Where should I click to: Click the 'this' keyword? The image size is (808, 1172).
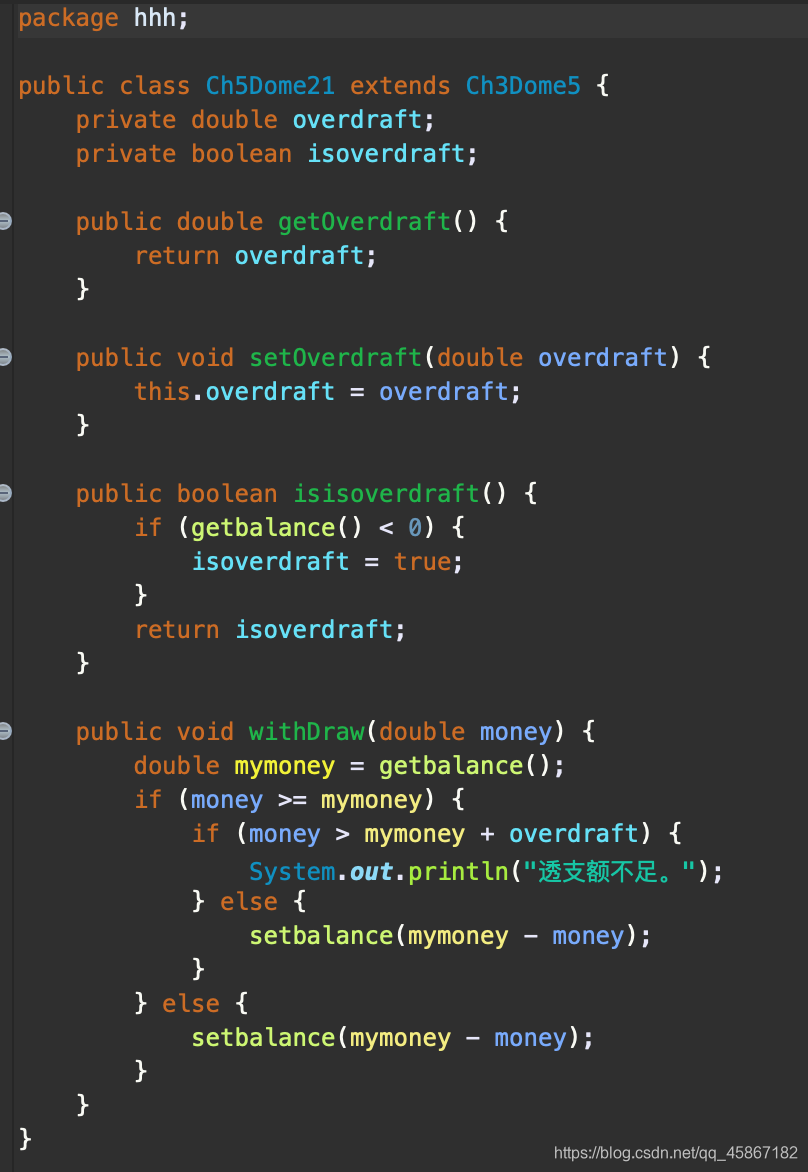click(162, 391)
